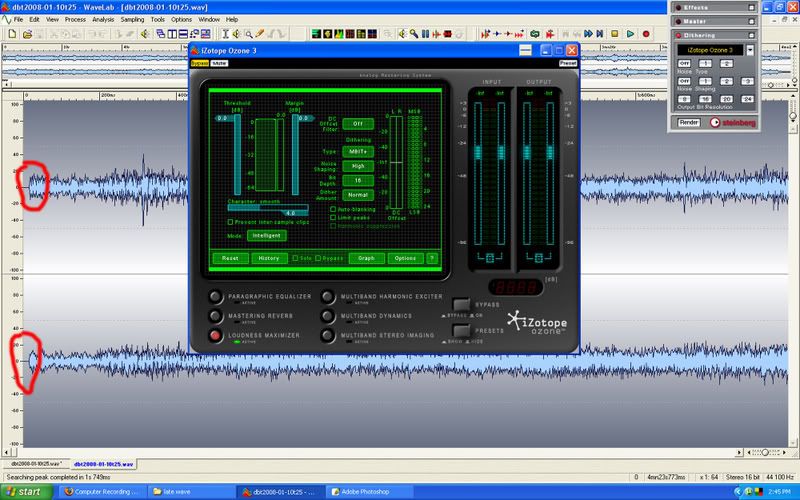
Task: Click the Character smooth slider
Action: 268,209
